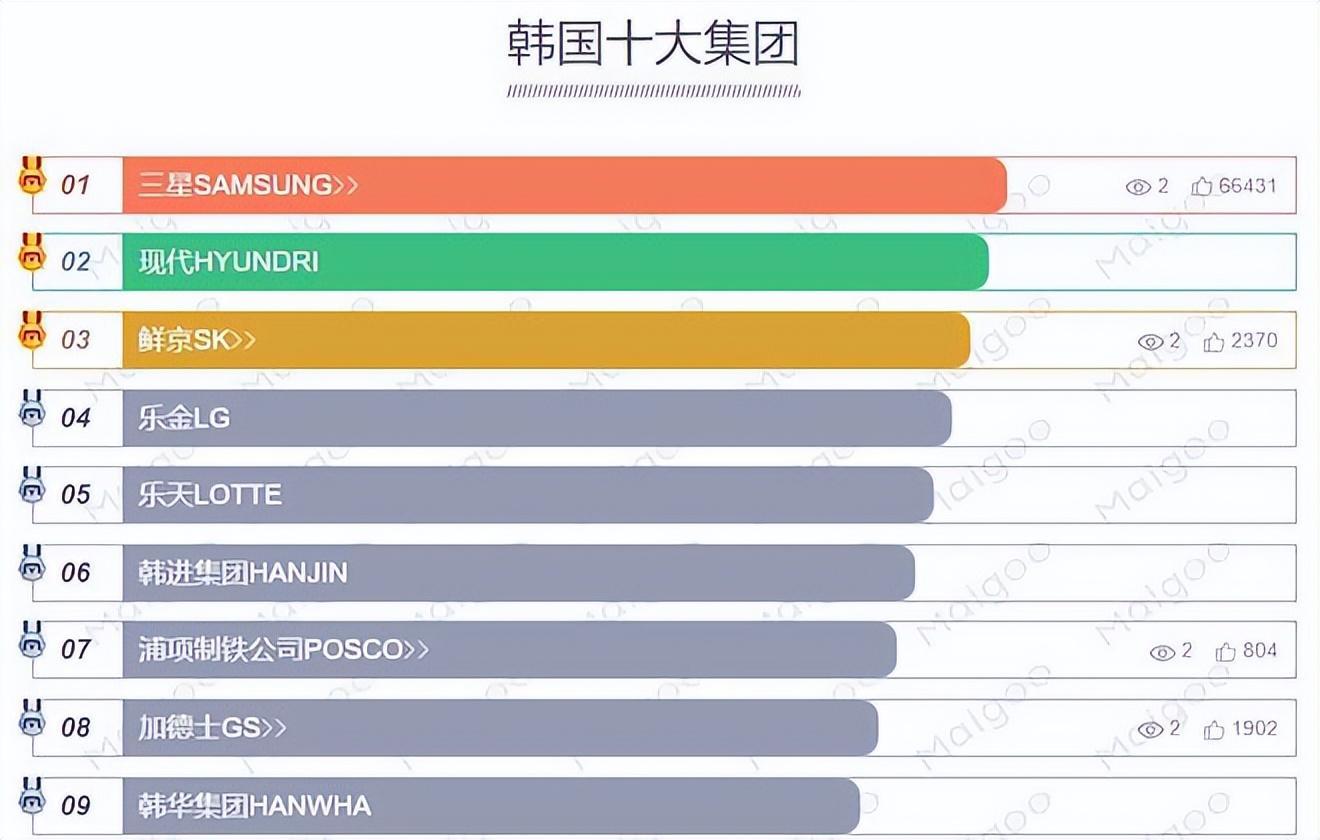Screen dimensions: 1320x840
Task: Click the eye views icon on 鲜京SK row
Action: click(1150, 342)
